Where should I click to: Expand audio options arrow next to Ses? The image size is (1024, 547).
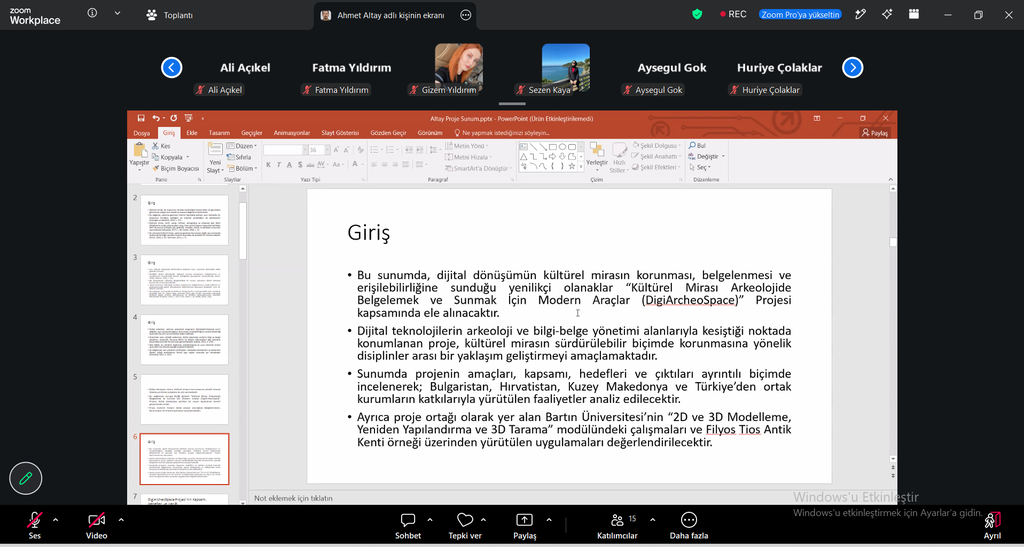coord(56,520)
